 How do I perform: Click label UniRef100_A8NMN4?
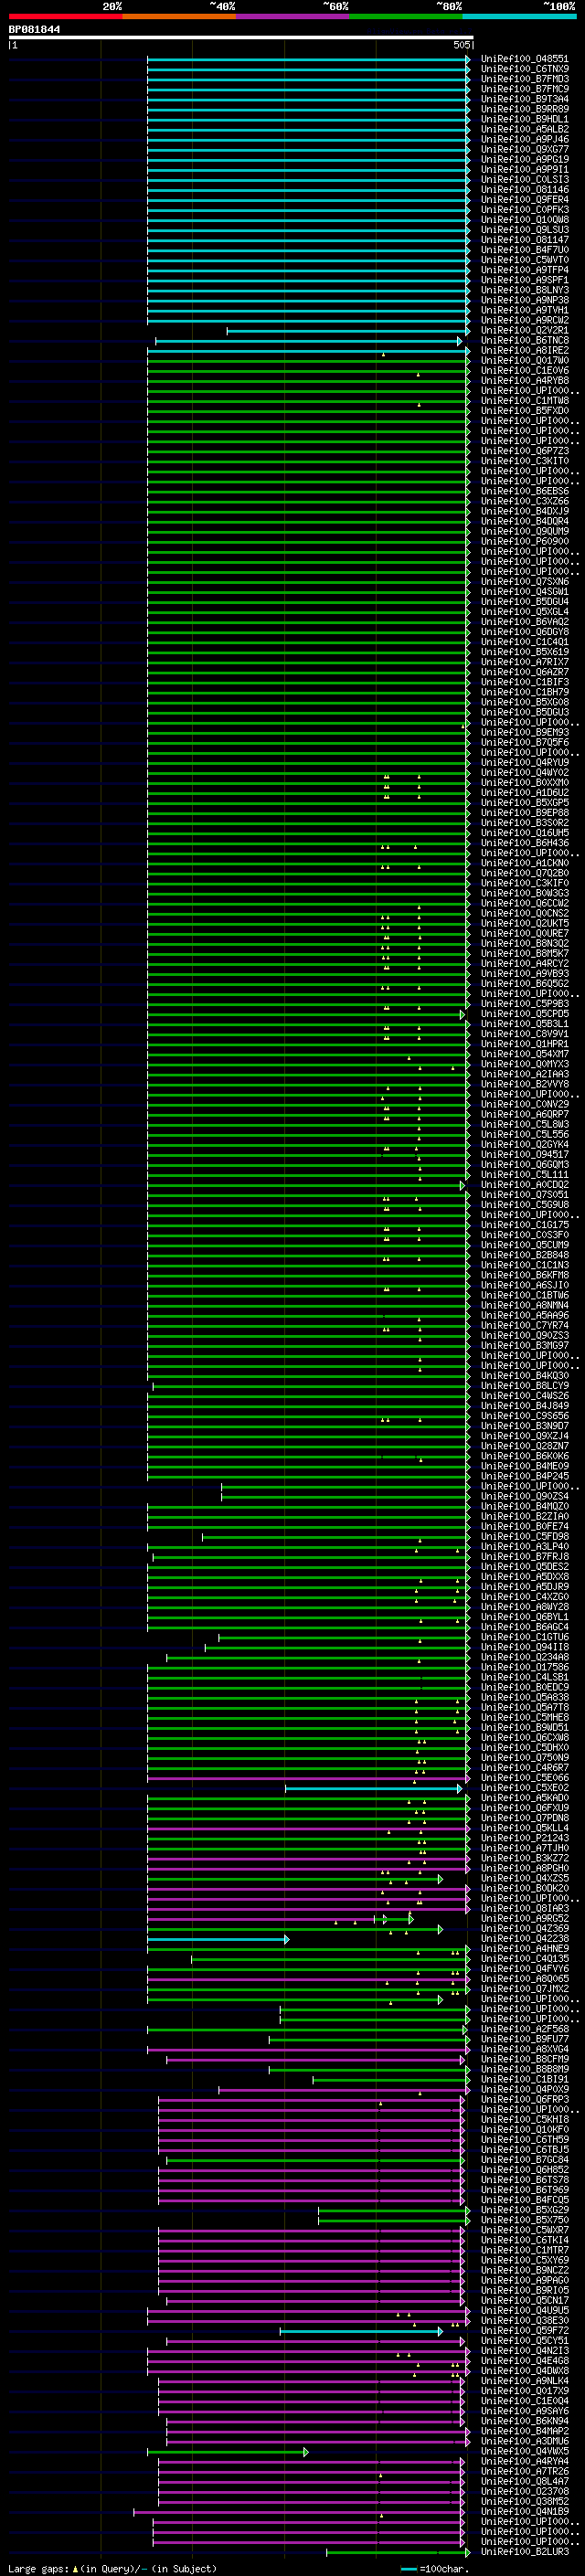[524, 1306]
